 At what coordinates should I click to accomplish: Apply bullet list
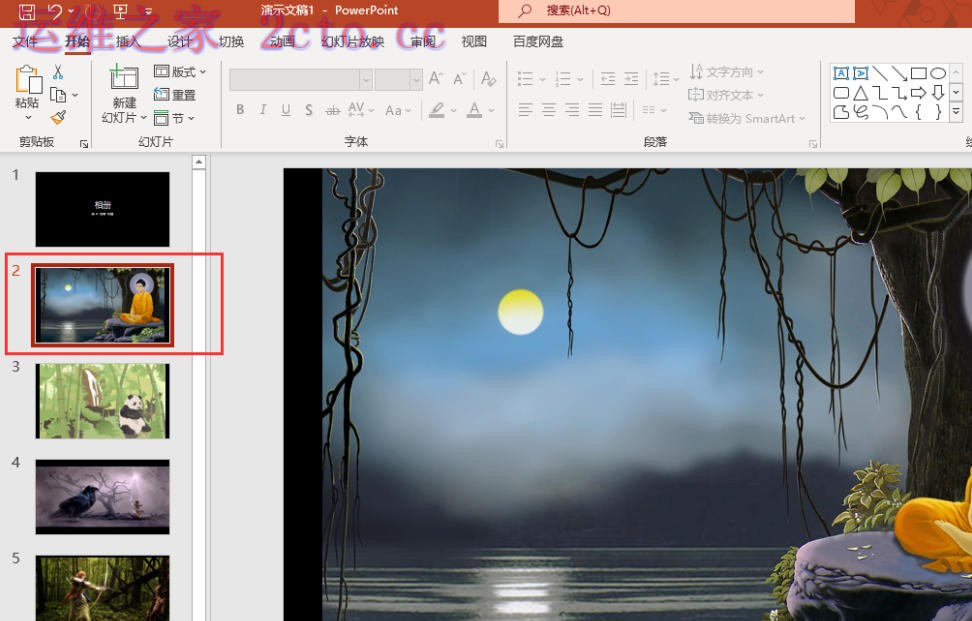pyautogui.click(x=525, y=79)
